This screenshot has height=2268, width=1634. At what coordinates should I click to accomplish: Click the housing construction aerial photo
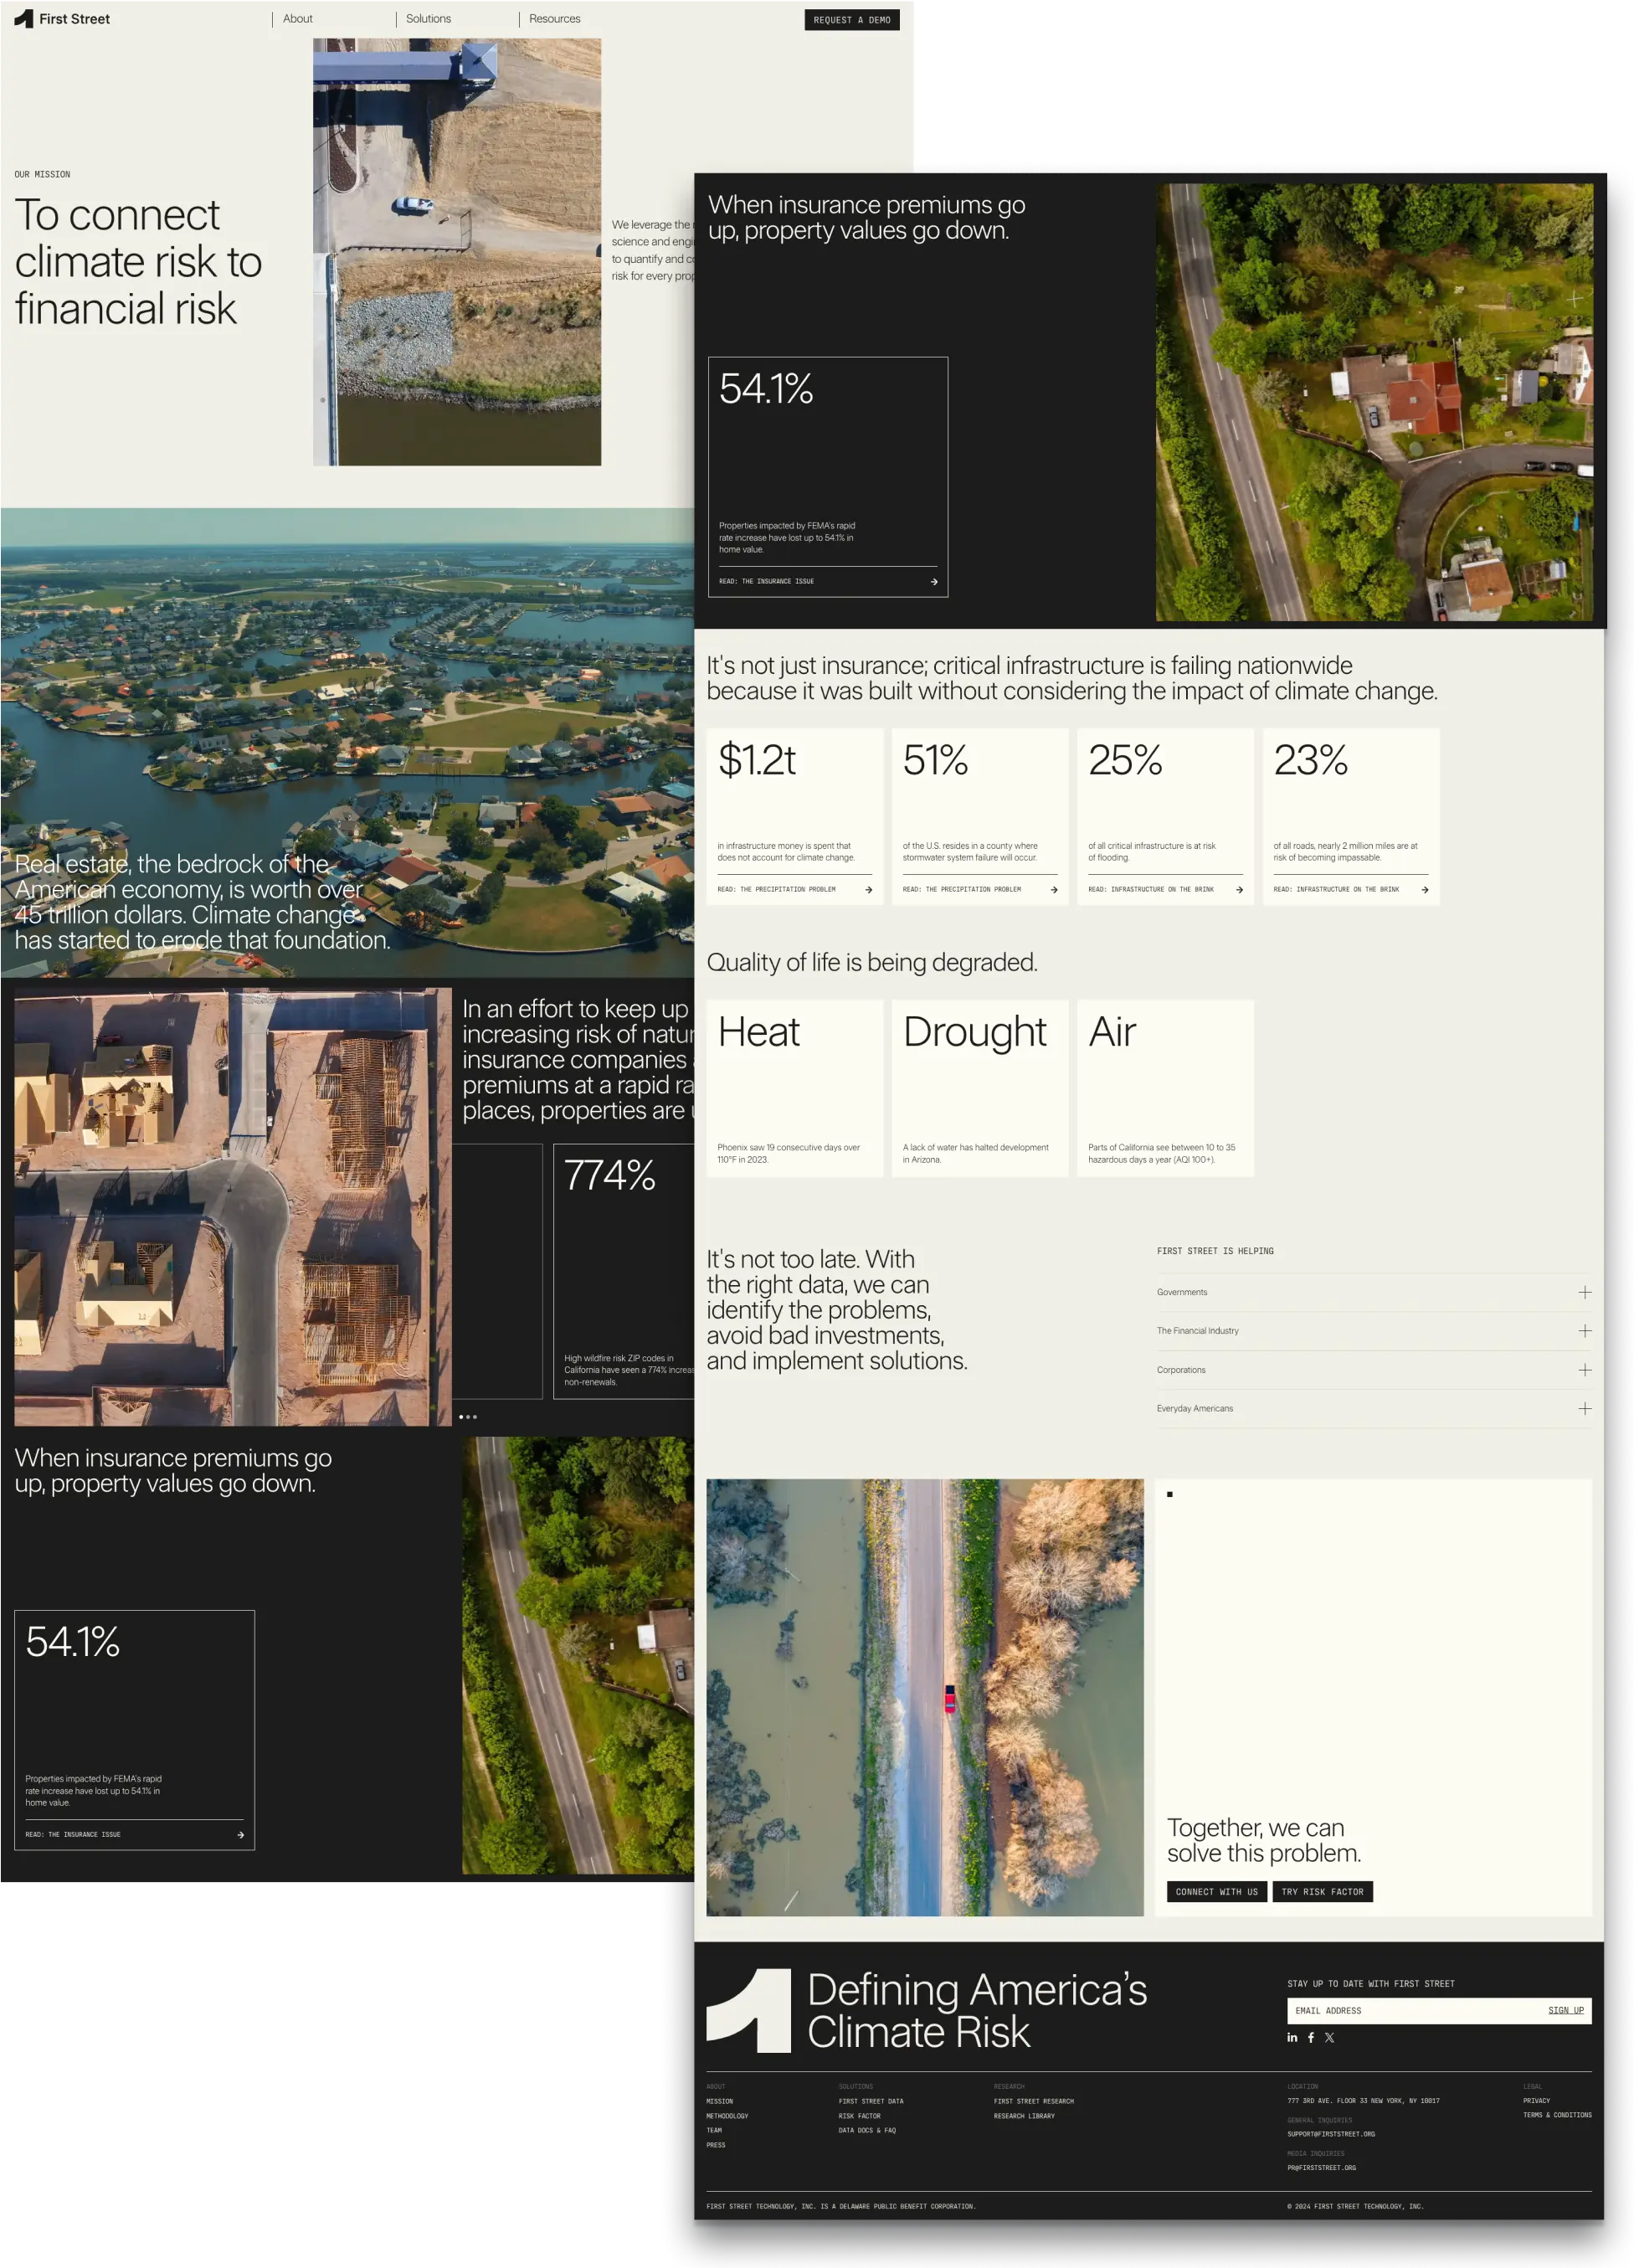tap(233, 1207)
